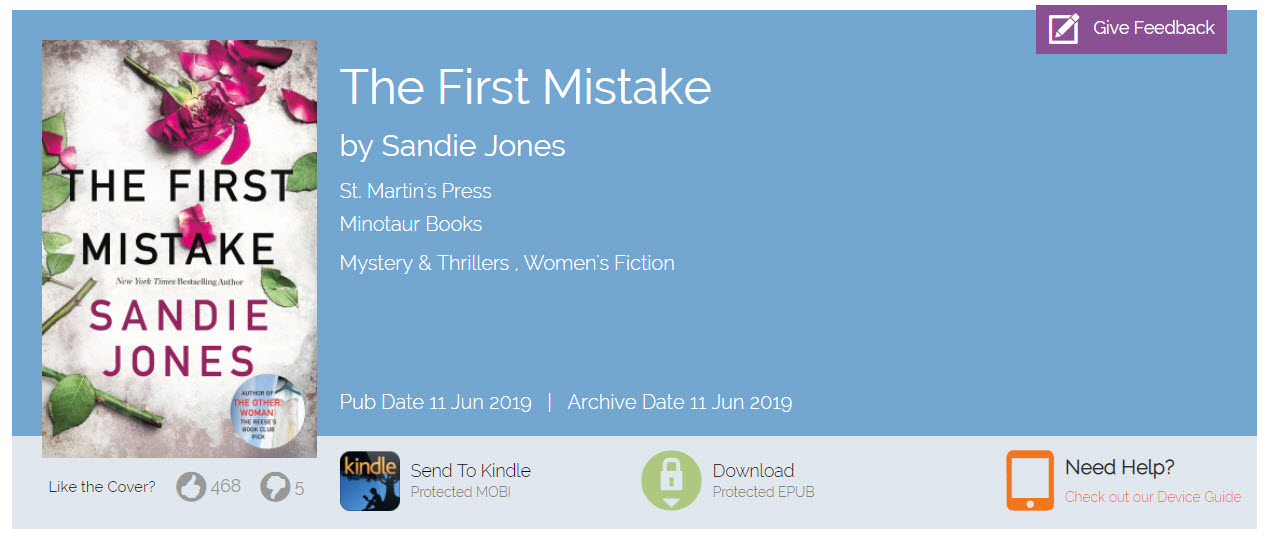Browse the Women's Fiction category

tap(599, 263)
